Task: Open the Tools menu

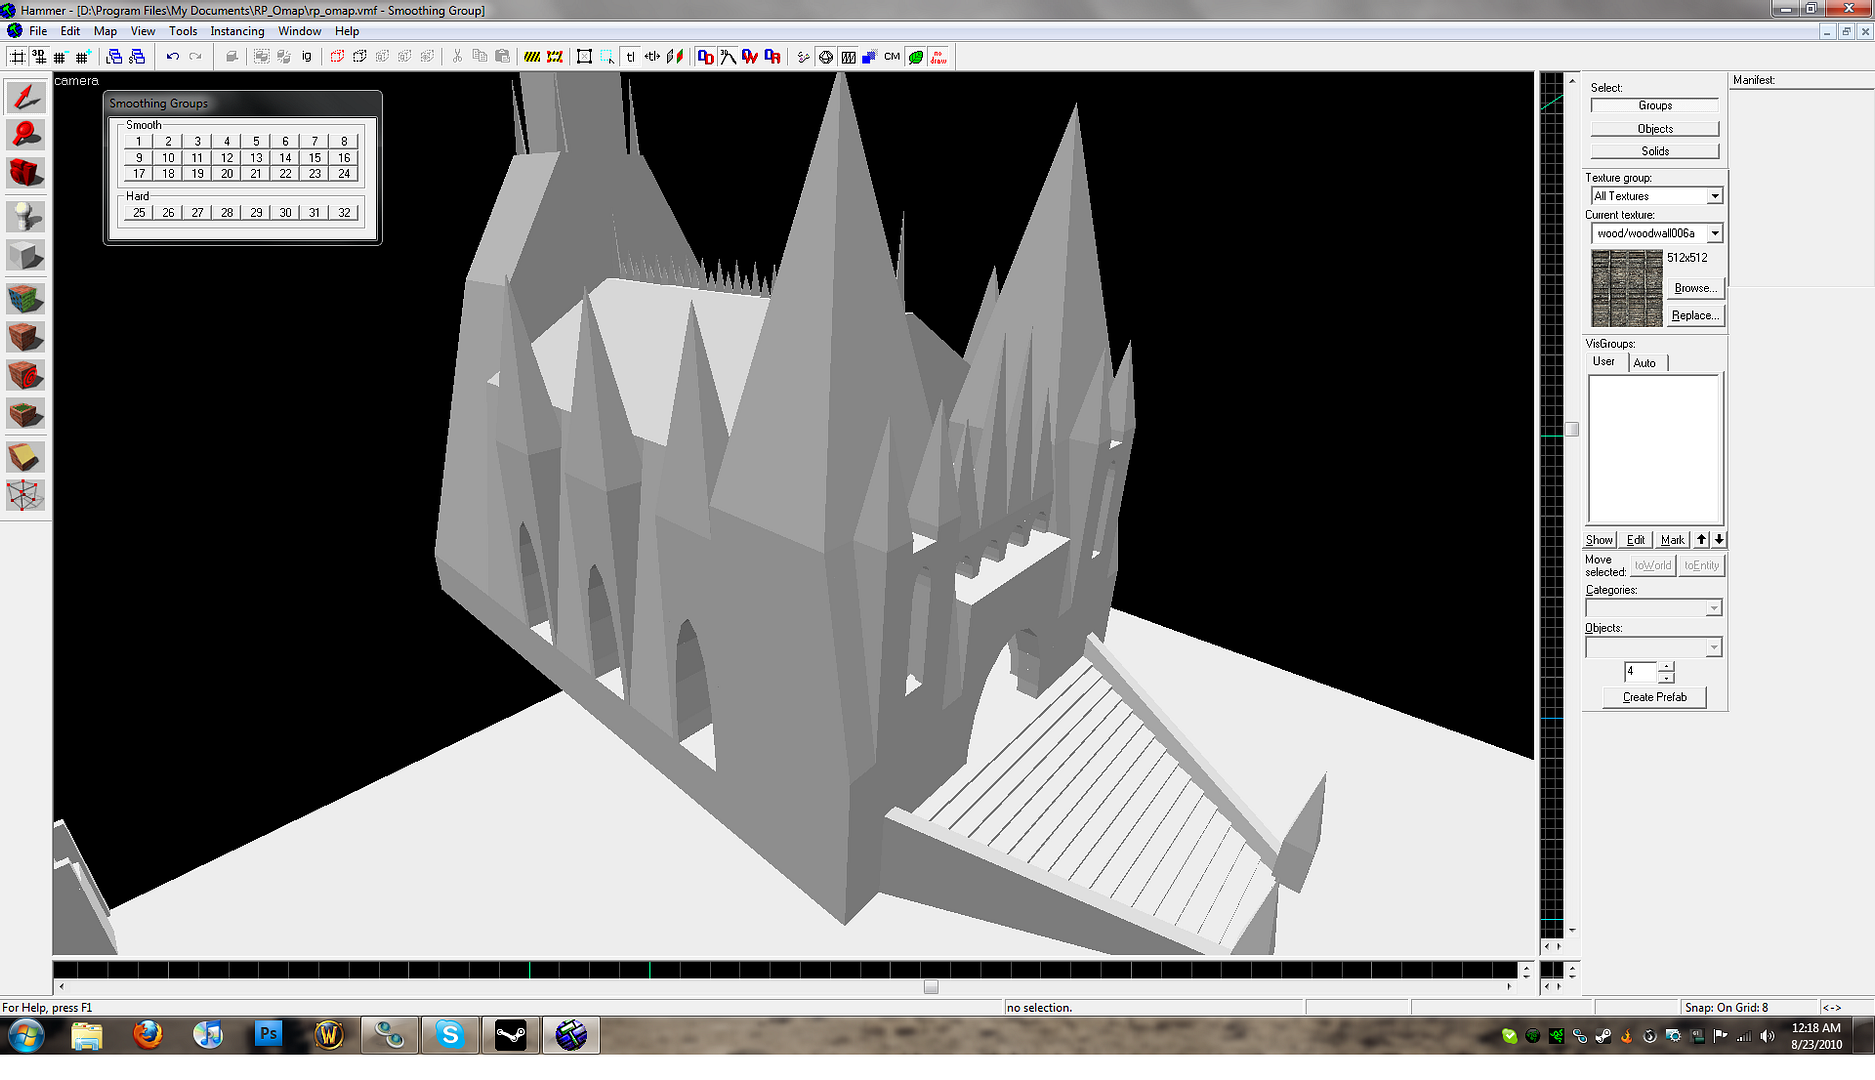Action: coord(182,31)
